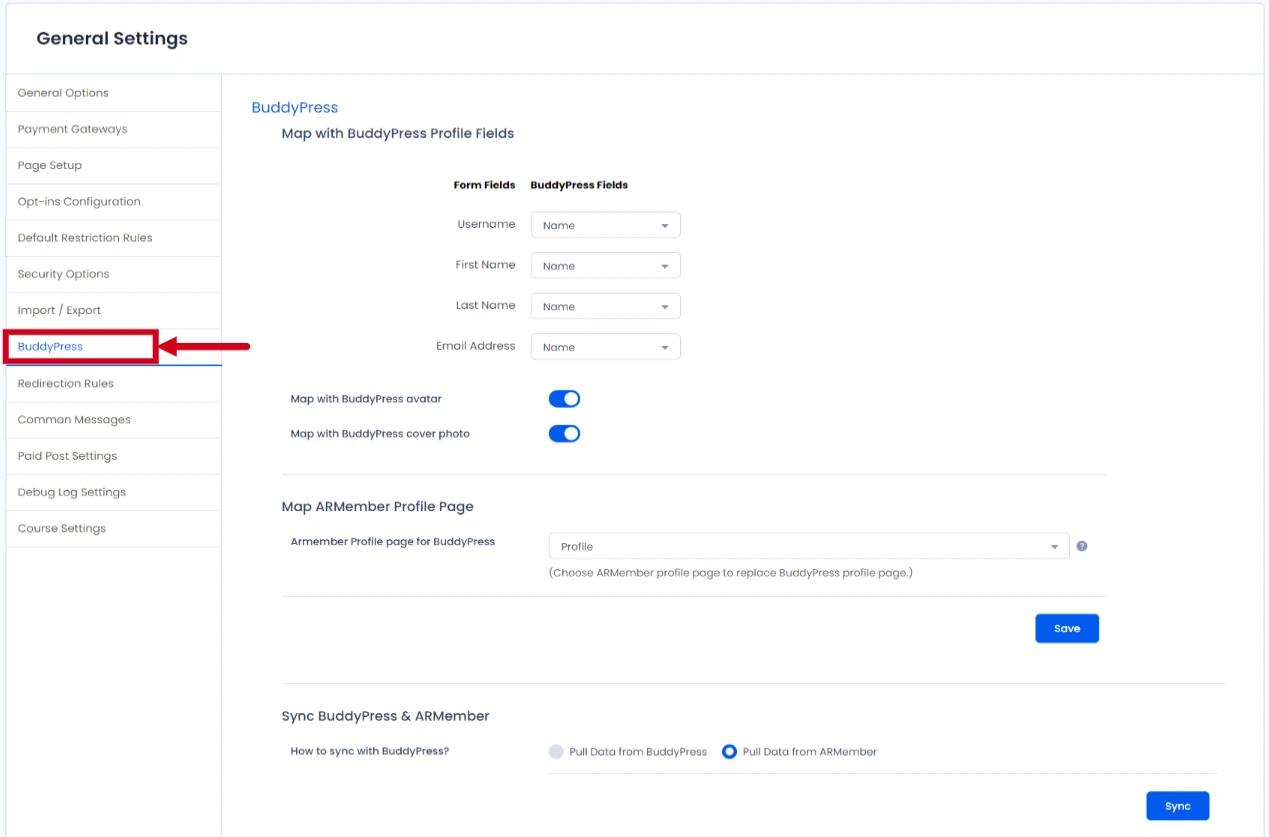Switch to Security Options tab
Viewport: 1269px width, 837px height.
pyautogui.click(x=113, y=274)
